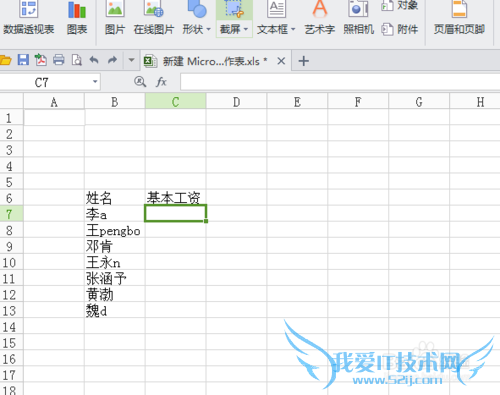Select cell containing 基本工资
The image size is (500, 395).
[176, 198]
